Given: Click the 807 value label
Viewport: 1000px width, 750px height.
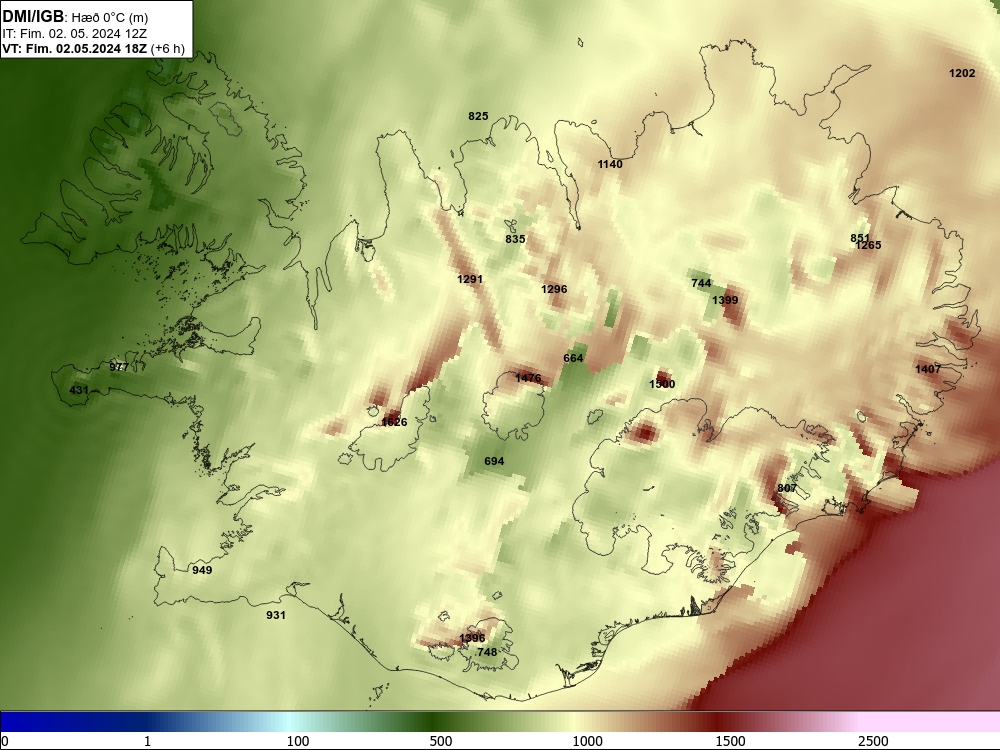Looking at the screenshot, I should click(x=787, y=488).
